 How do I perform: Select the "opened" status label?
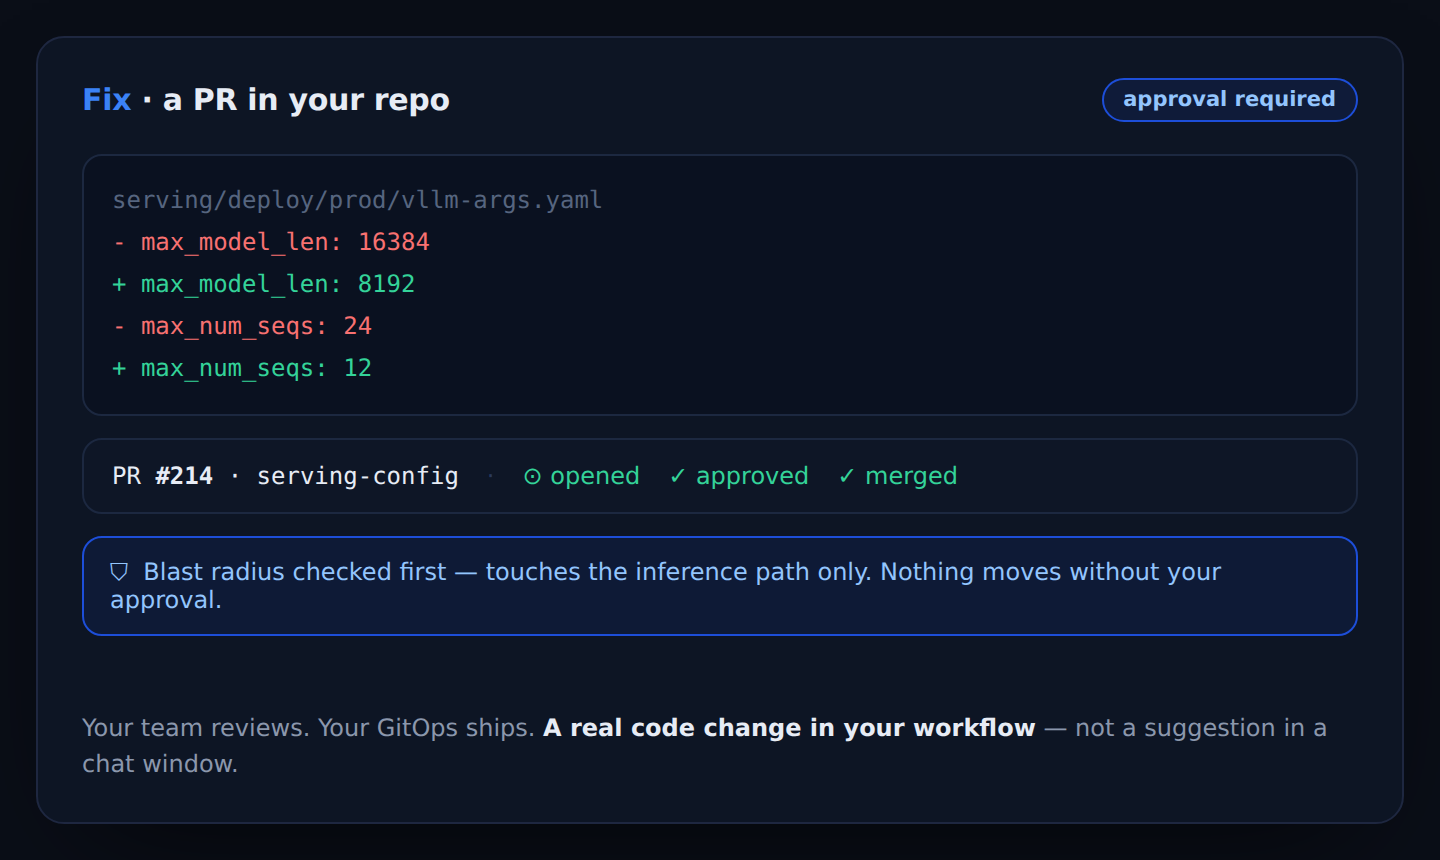coord(594,476)
